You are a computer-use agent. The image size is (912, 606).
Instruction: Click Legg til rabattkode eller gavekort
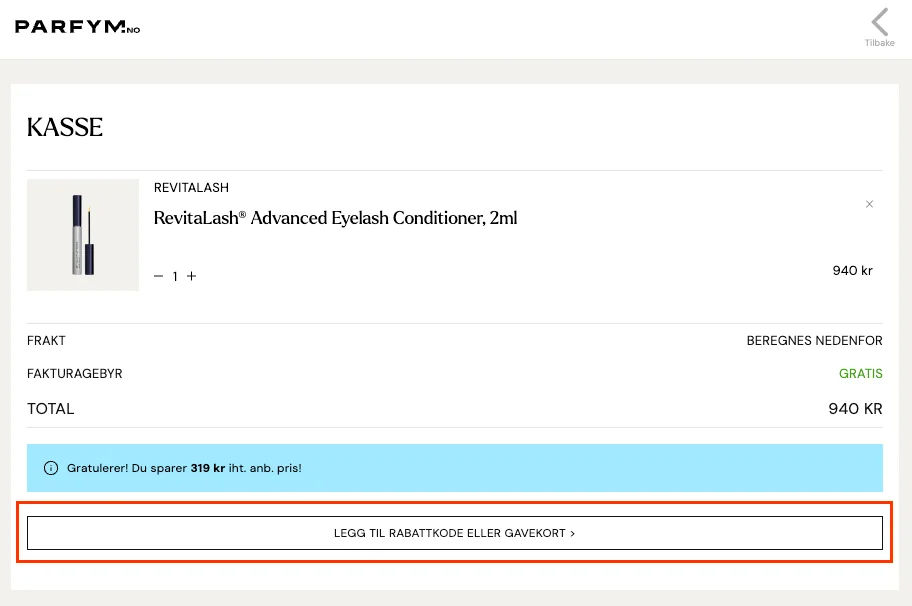pos(455,533)
